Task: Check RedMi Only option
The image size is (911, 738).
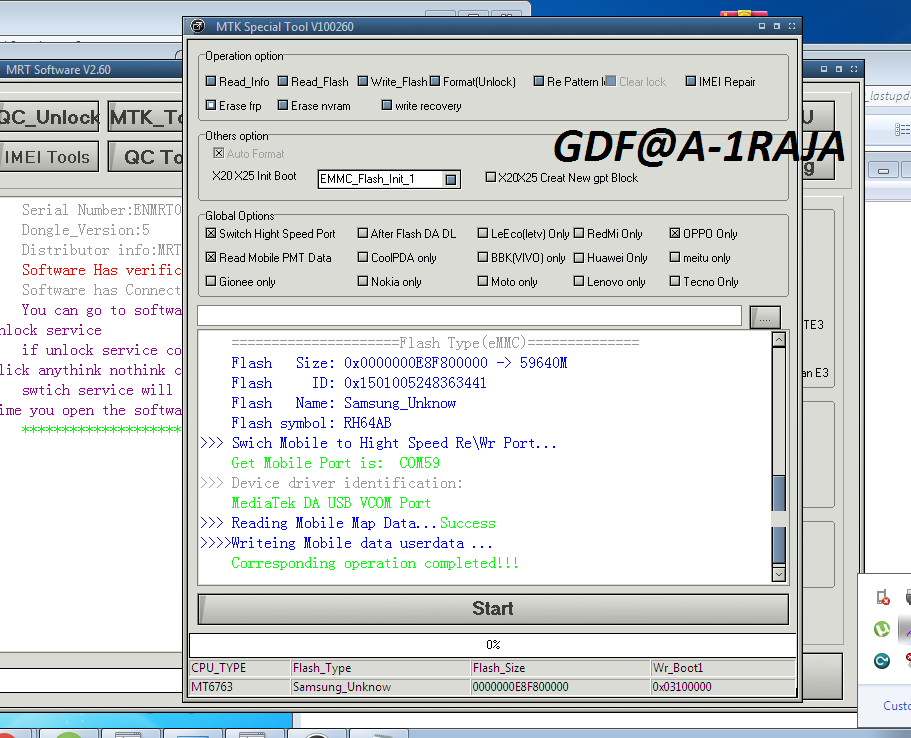Action: click(x=579, y=233)
